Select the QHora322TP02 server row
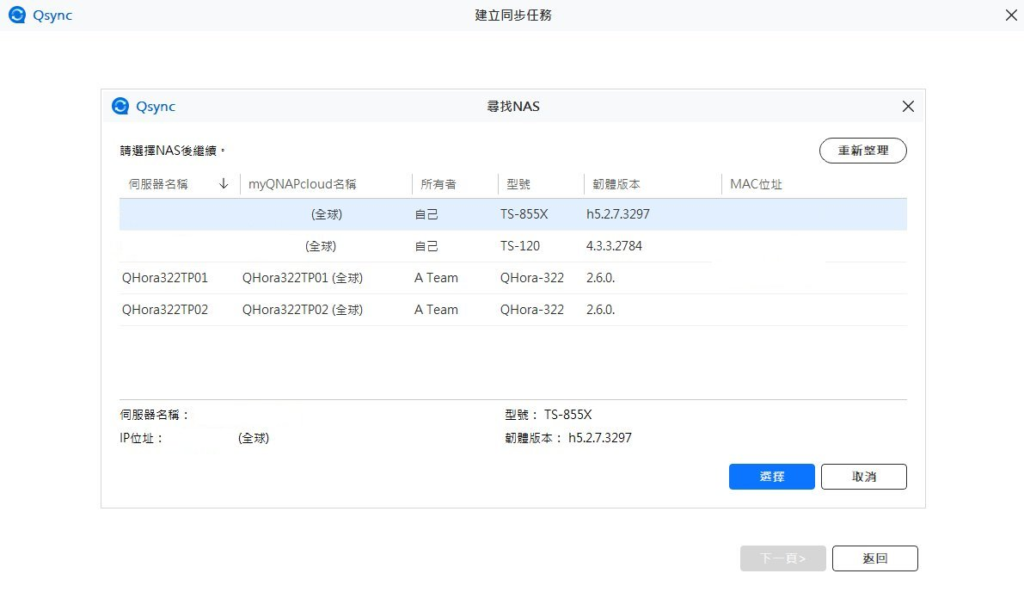Image resolution: width=1024 pixels, height=592 pixels. pos(512,310)
